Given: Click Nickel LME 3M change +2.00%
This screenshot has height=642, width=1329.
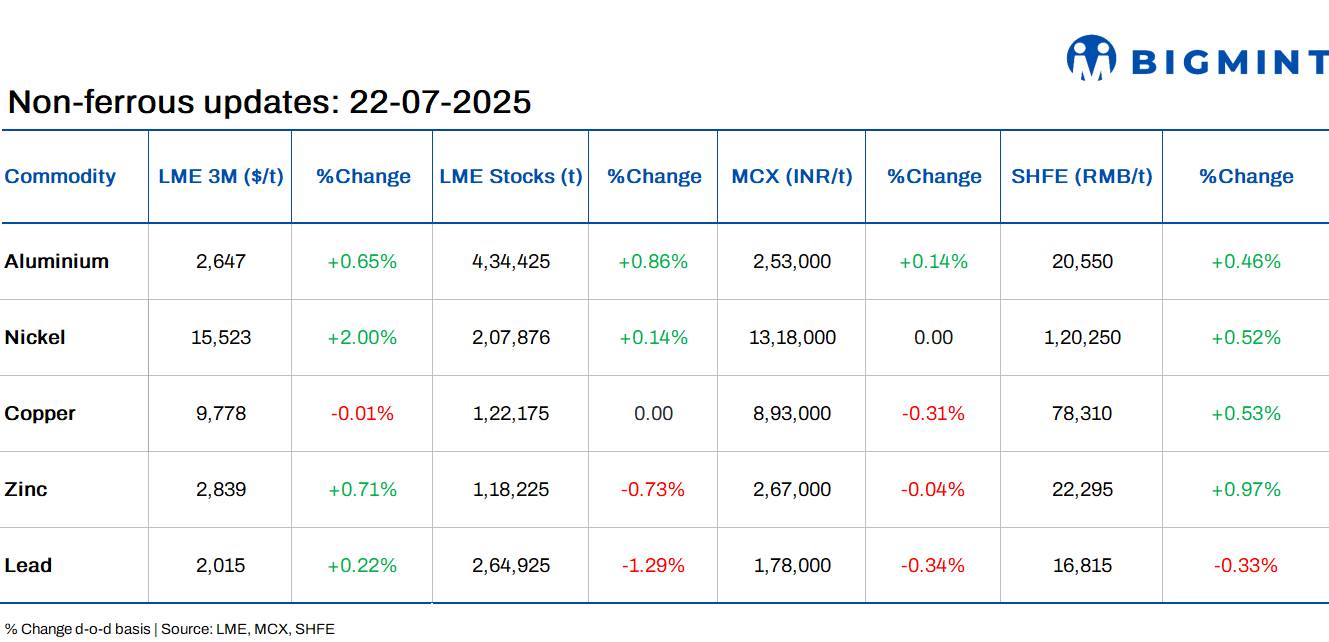Looking at the screenshot, I should 362,337.
